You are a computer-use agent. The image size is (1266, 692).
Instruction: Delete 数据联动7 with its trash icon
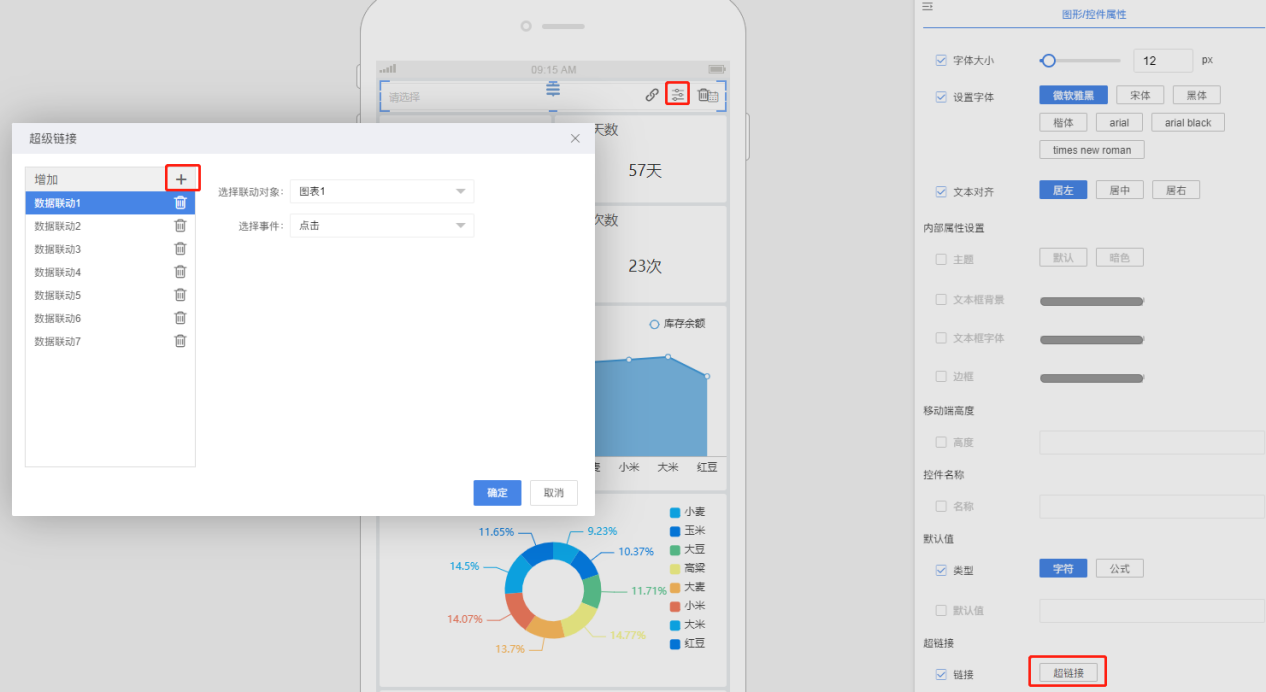(180, 341)
